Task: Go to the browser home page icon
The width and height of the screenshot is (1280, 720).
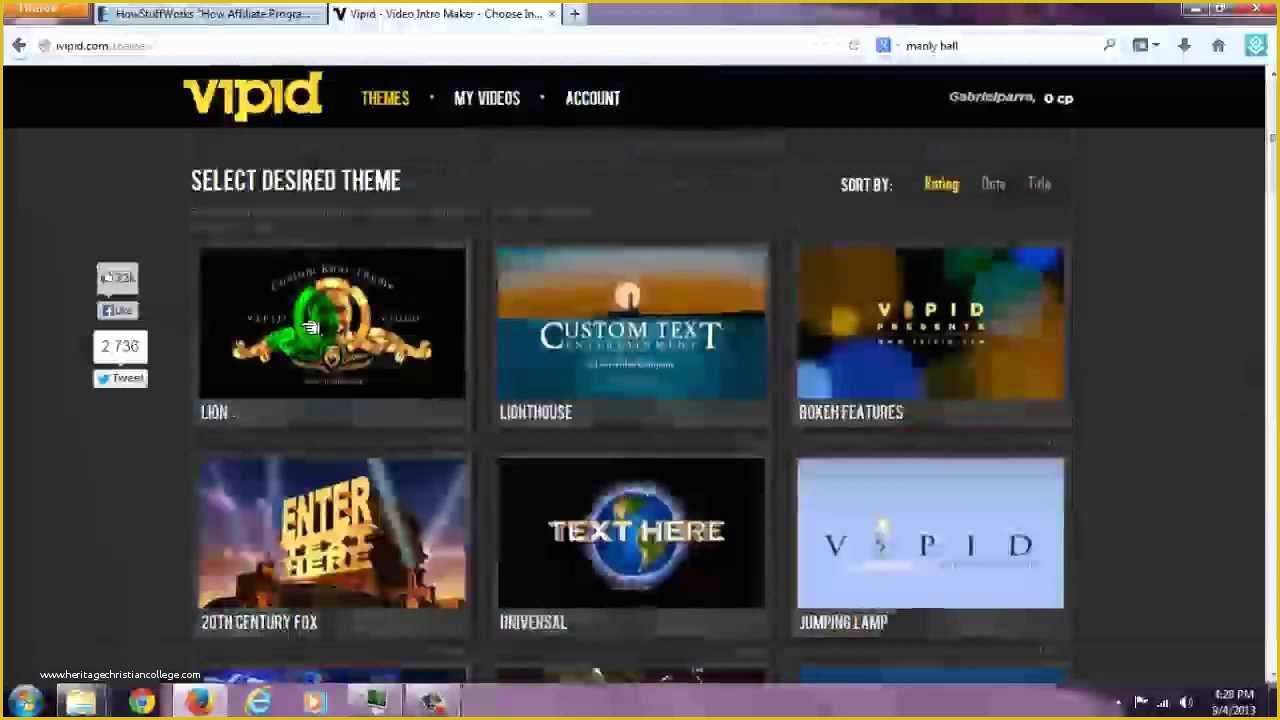Action: point(1218,45)
